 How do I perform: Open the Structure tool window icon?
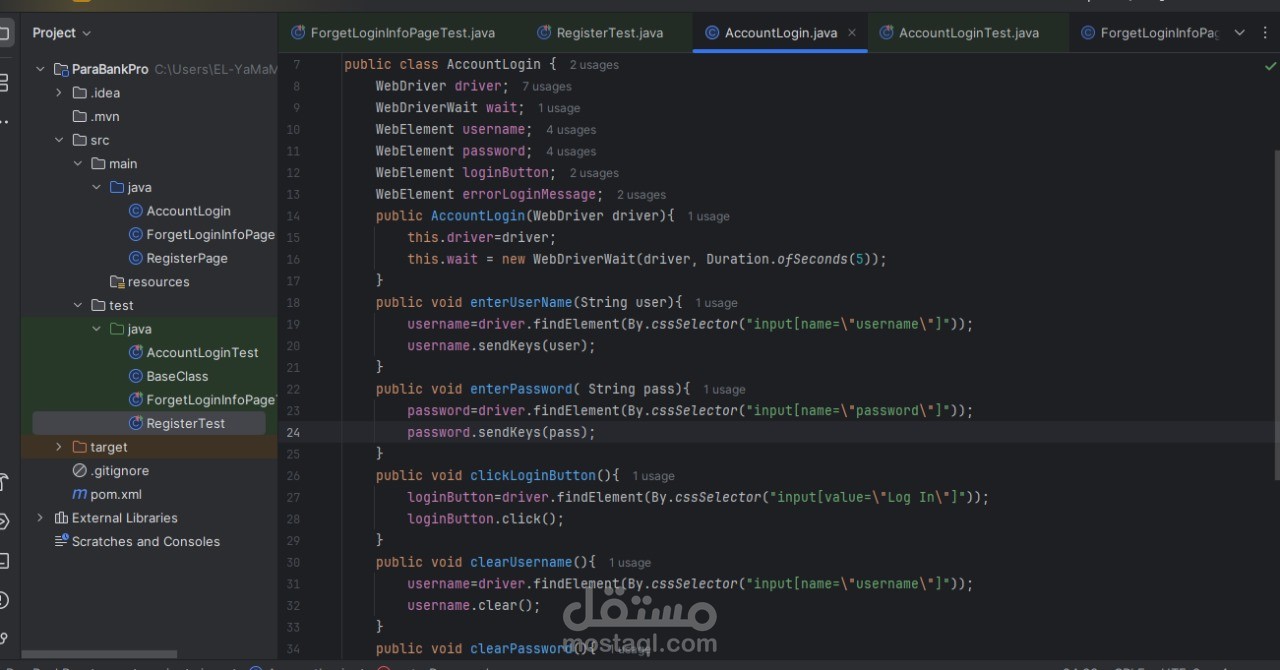click(x=4, y=82)
